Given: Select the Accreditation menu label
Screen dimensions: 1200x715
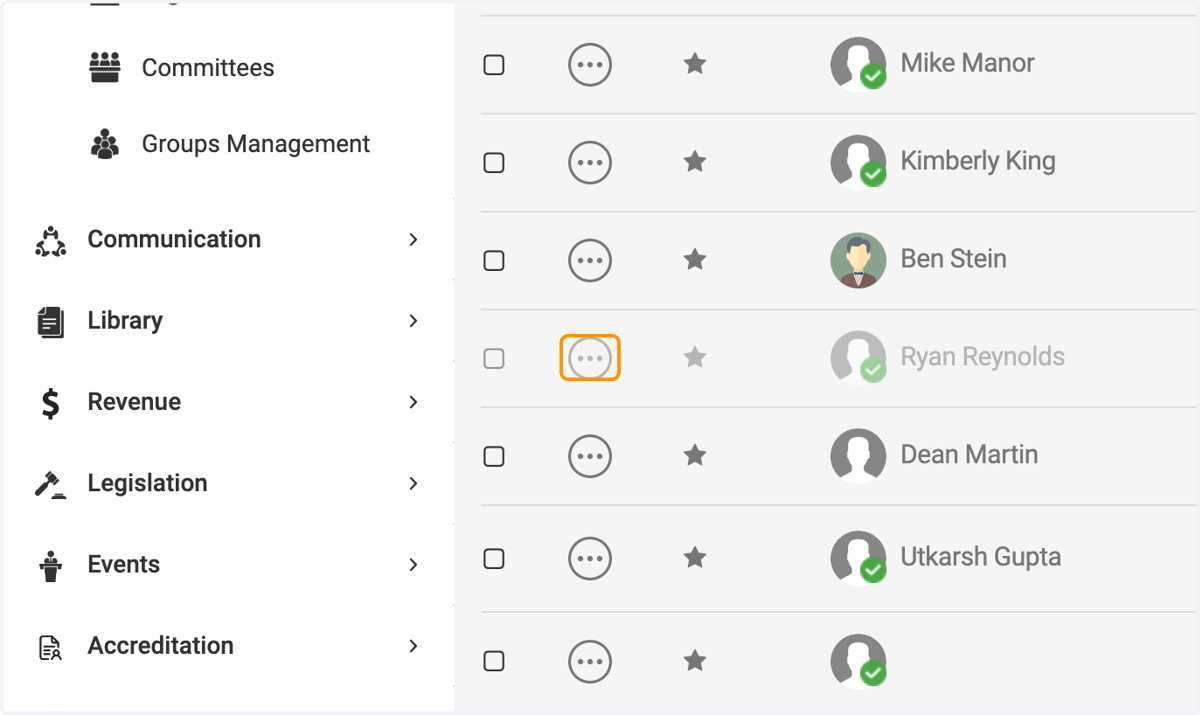Looking at the screenshot, I should [160, 646].
